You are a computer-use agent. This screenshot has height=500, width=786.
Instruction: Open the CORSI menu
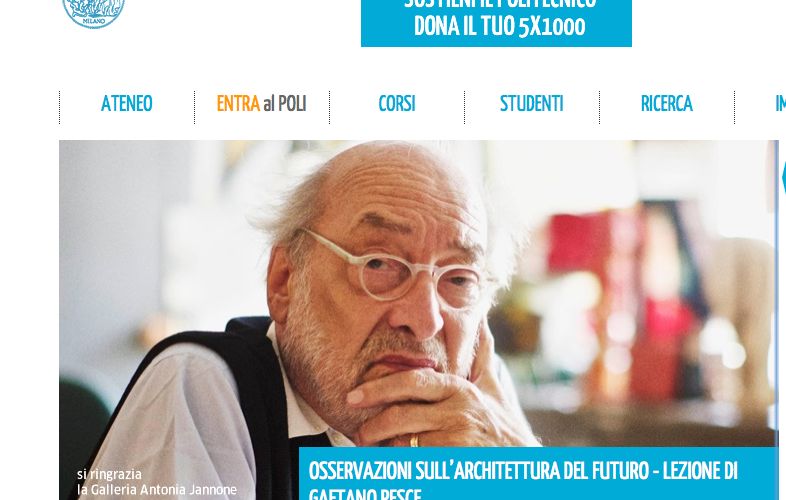point(397,104)
